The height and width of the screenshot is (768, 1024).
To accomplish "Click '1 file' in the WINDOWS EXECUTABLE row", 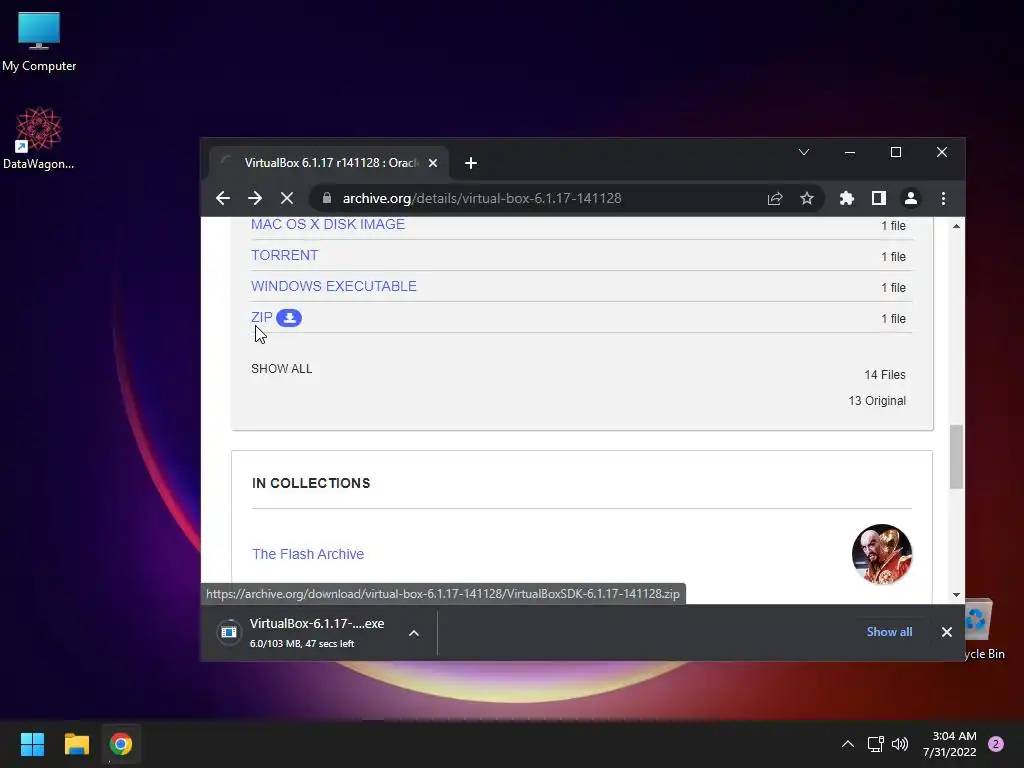I will click(893, 287).
